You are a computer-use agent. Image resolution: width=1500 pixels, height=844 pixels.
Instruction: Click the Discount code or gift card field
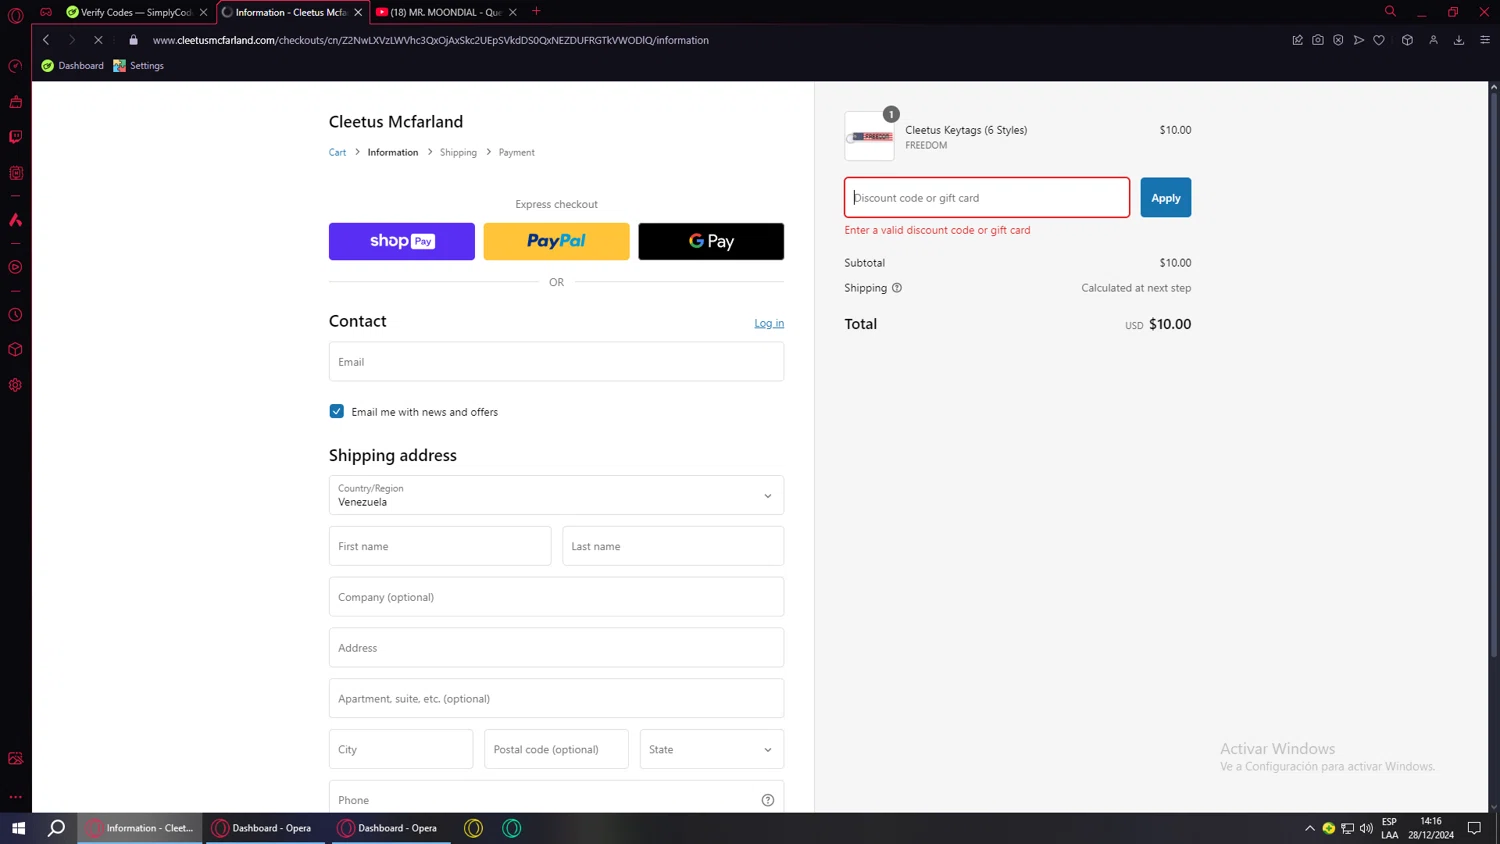coord(987,198)
